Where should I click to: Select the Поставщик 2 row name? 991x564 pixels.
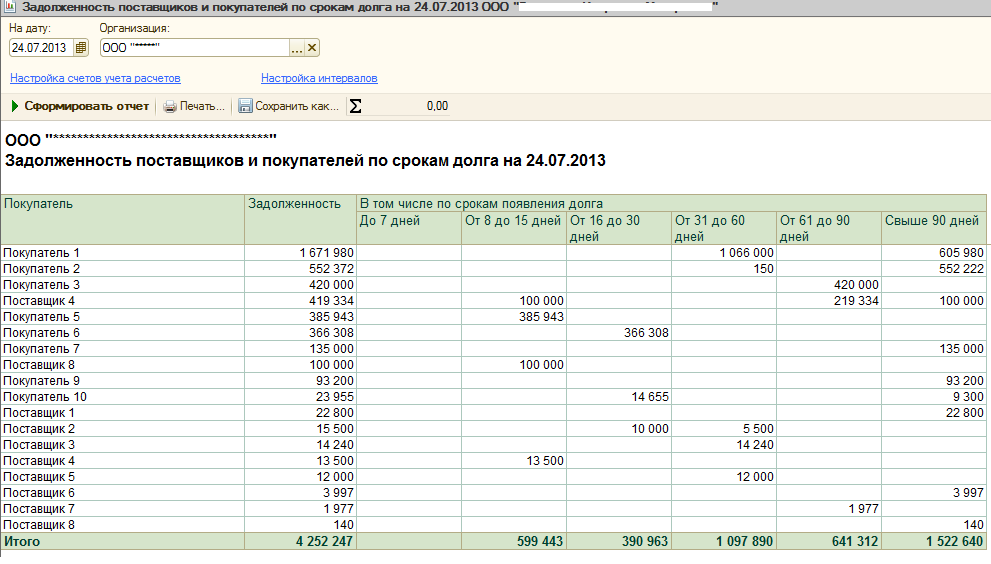point(39,429)
